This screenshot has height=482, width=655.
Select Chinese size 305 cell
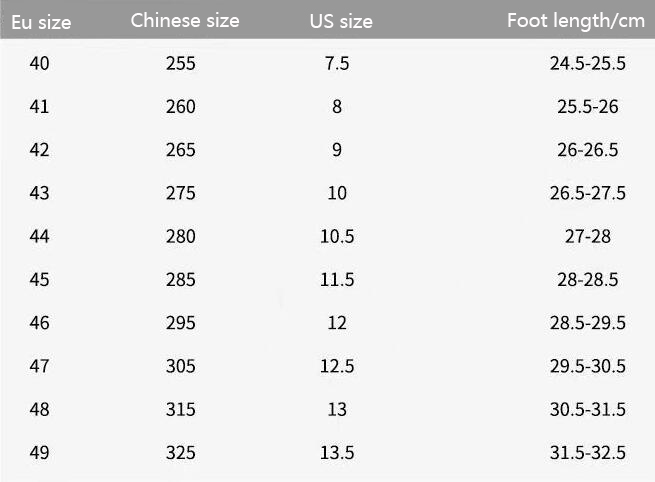[181, 366]
